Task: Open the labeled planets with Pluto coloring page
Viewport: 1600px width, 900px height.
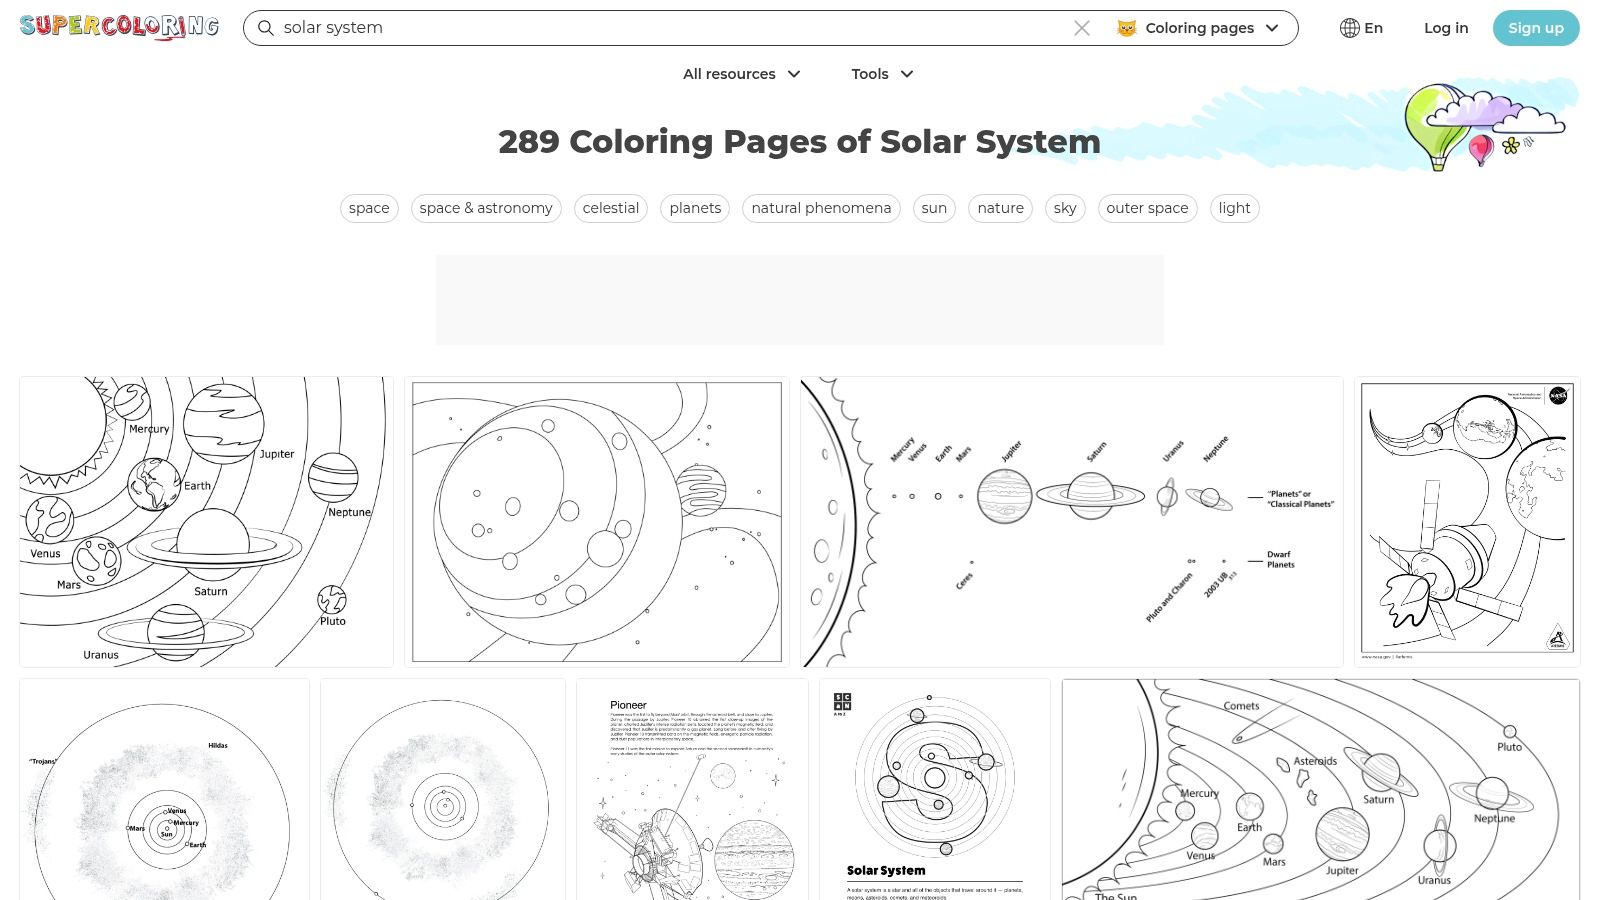Action: pos(206,522)
